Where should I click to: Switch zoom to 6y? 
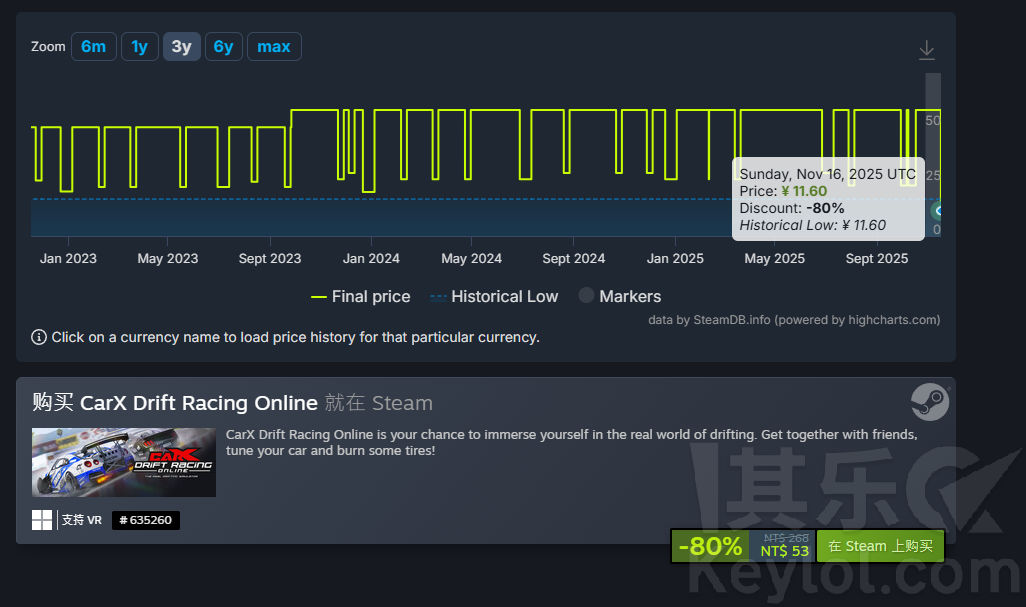pyautogui.click(x=223, y=46)
